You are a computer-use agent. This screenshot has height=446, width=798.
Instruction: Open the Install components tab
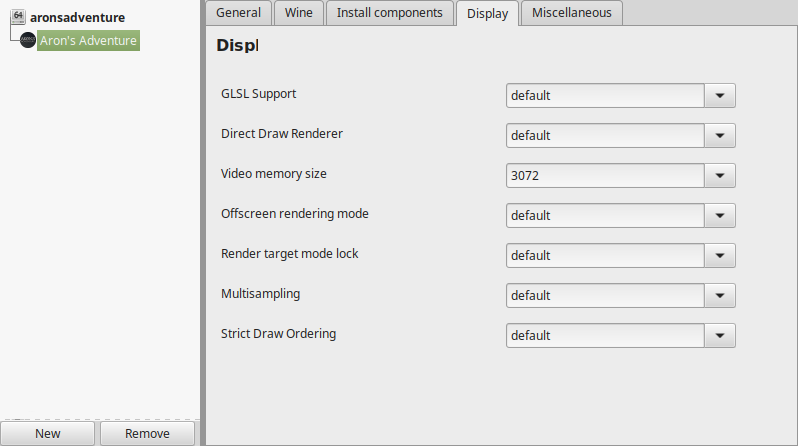(390, 13)
